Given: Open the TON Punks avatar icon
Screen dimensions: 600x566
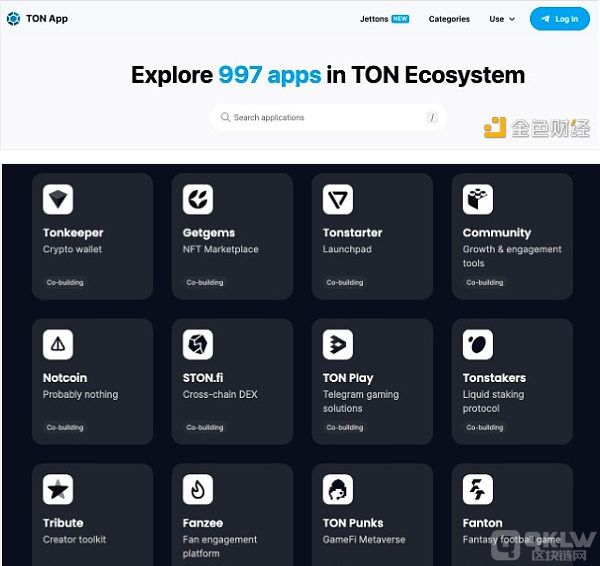Looking at the screenshot, I should 338,489.
